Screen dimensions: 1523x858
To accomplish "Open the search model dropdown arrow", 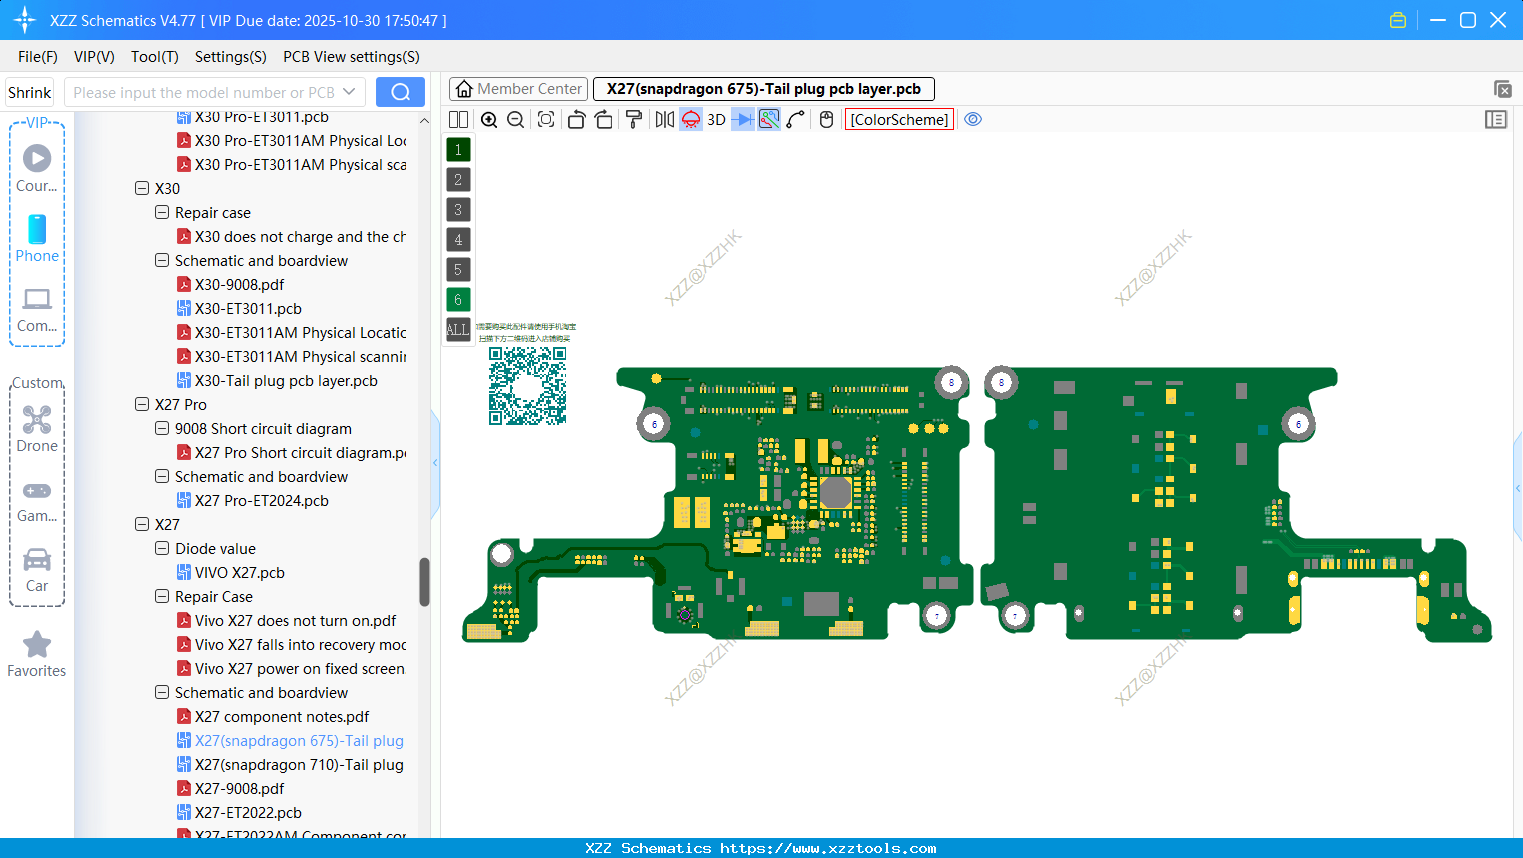I will pyautogui.click(x=351, y=91).
